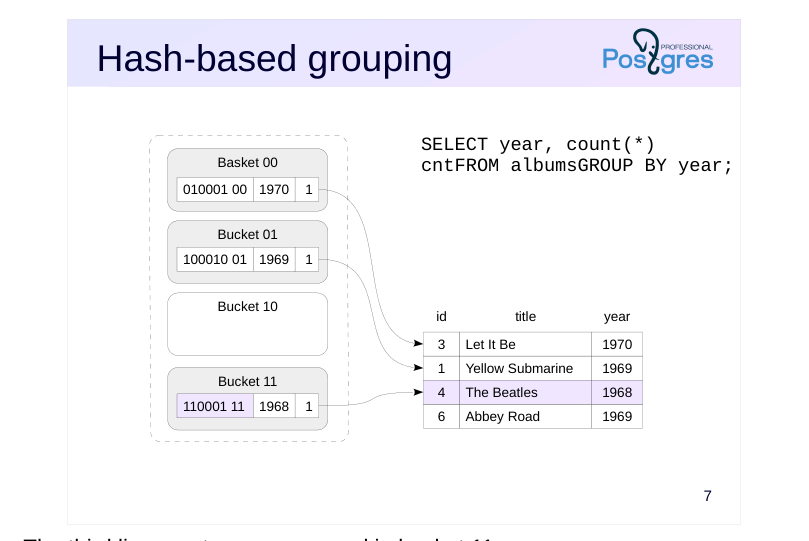Image resolution: width=809 pixels, height=541 pixels.
Task: Click year 1970 inside Basket 00
Action: point(274,189)
